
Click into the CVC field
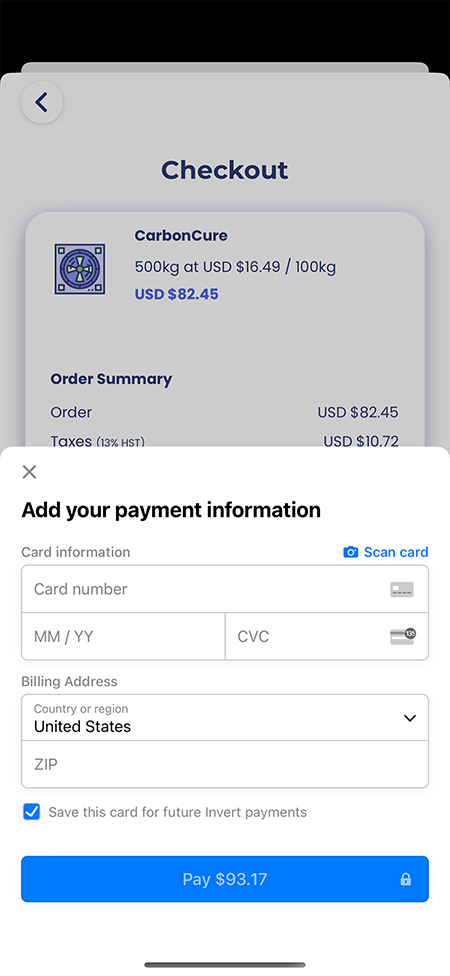(x=327, y=636)
